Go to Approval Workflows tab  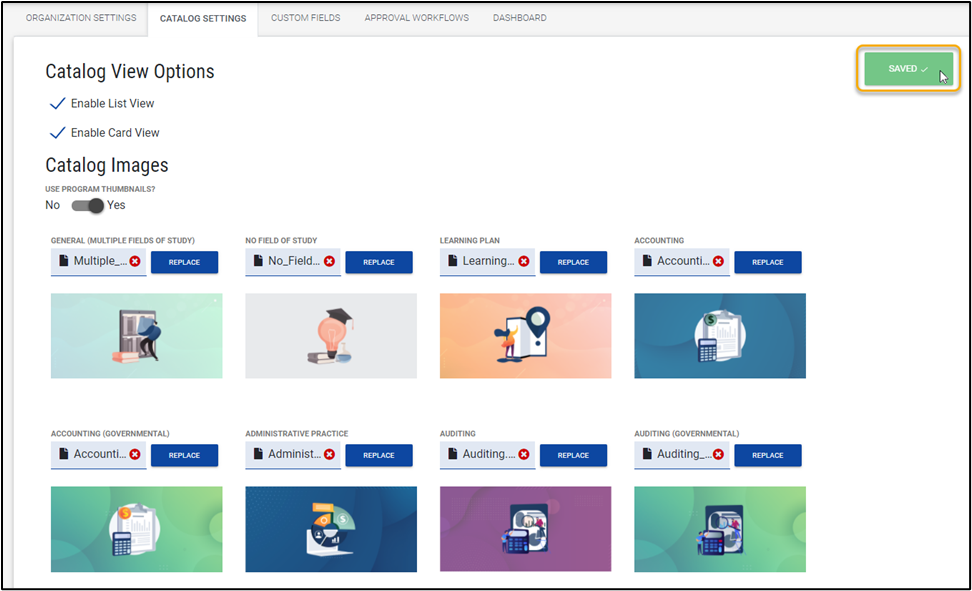(416, 18)
